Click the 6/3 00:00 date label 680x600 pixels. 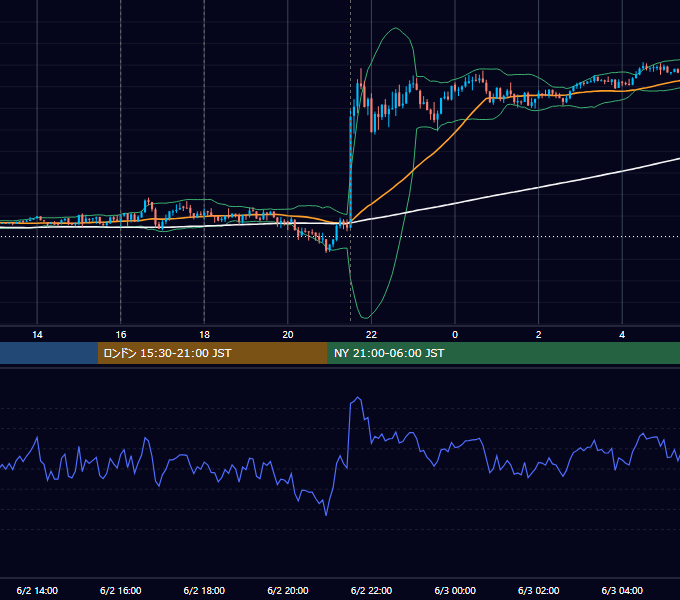[x=455, y=590]
